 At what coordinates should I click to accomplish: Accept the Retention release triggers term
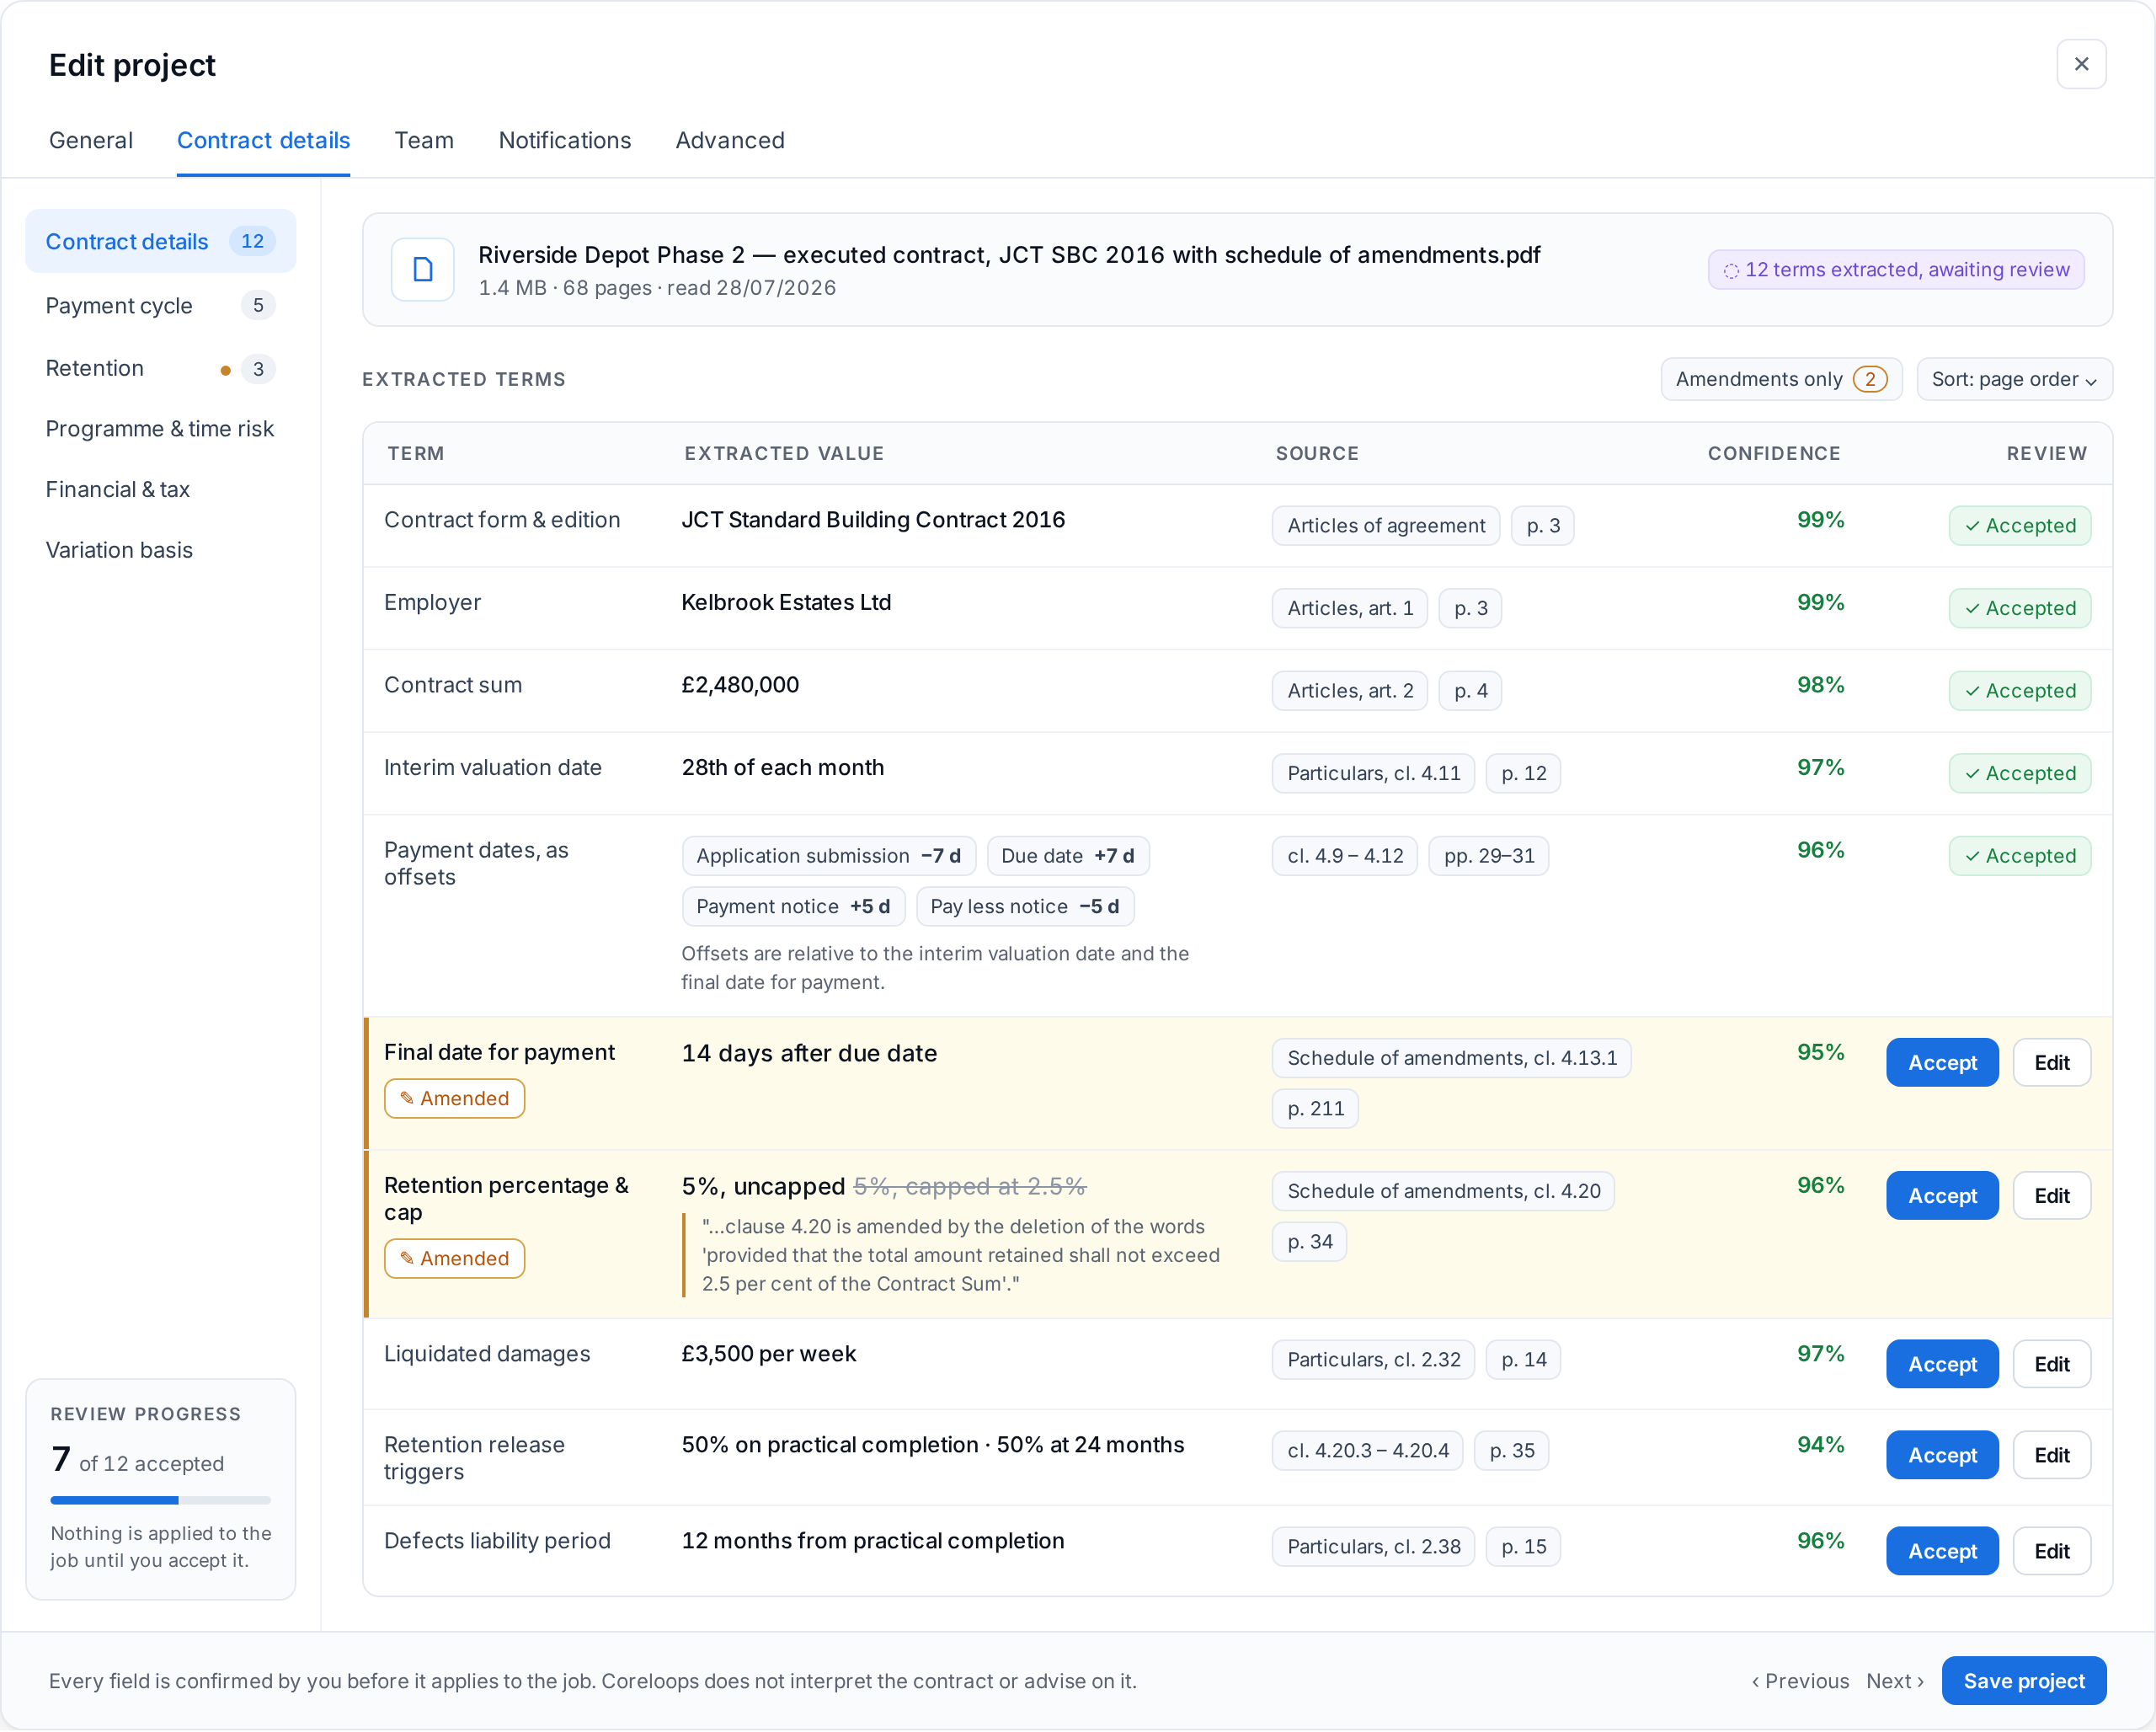(1942, 1455)
